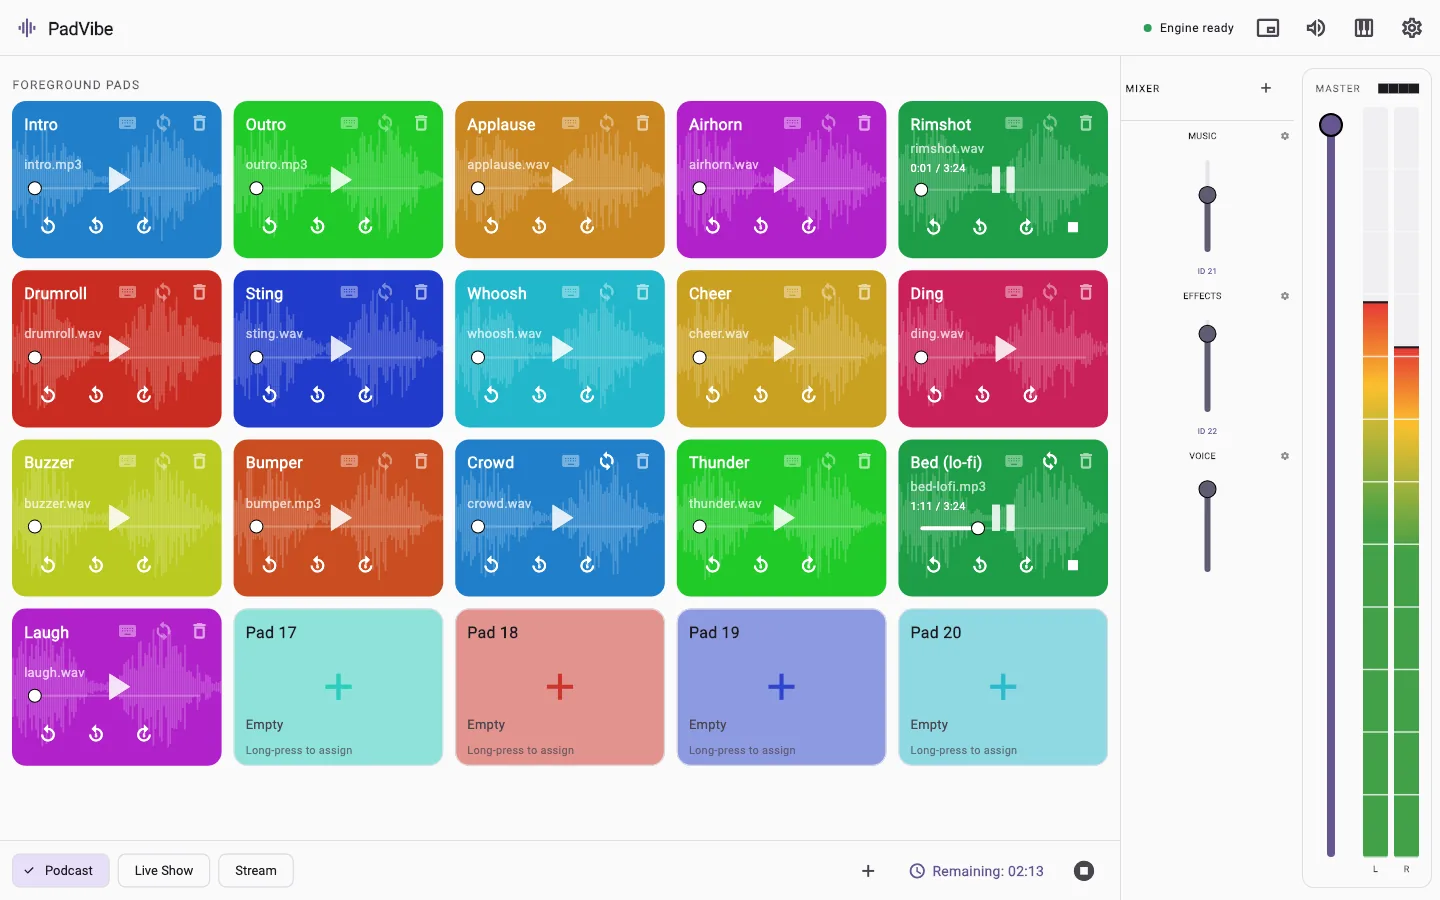1440x900 pixels.
Task: Click the MUSIC channel fader handle
Action: coord(1208,195)
